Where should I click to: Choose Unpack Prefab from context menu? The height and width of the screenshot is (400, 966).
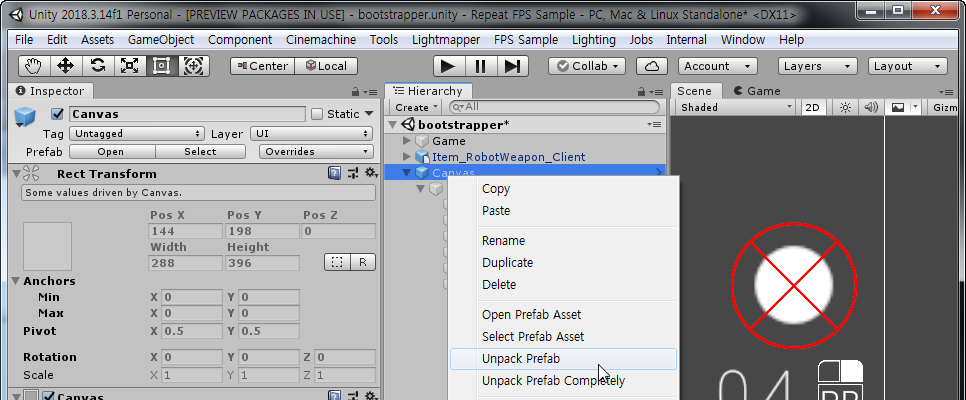(x=563, y=359)
